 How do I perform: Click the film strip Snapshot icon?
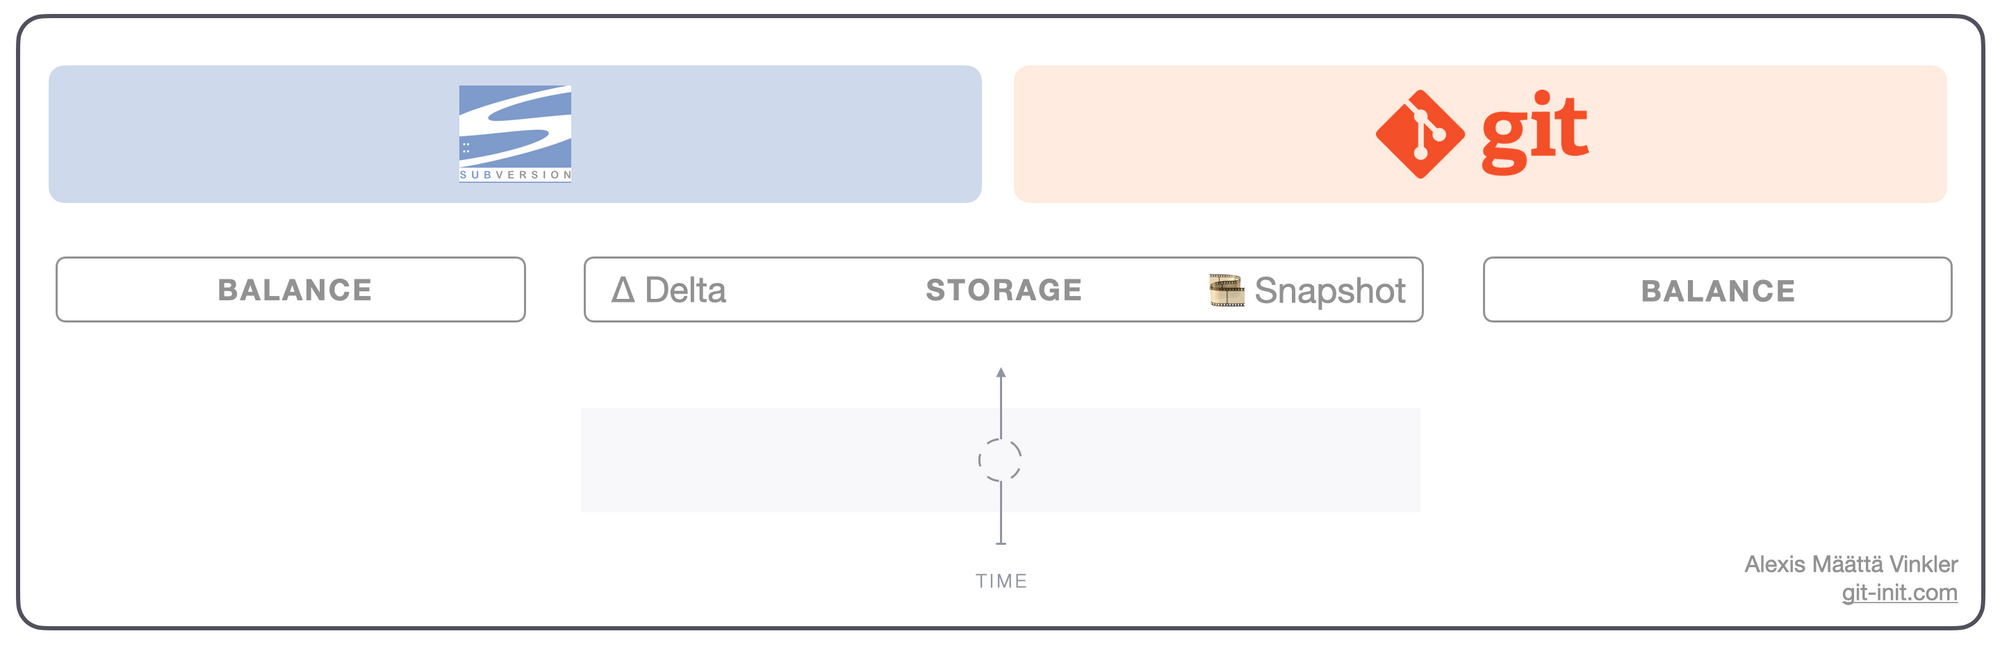pos(1226,290)
